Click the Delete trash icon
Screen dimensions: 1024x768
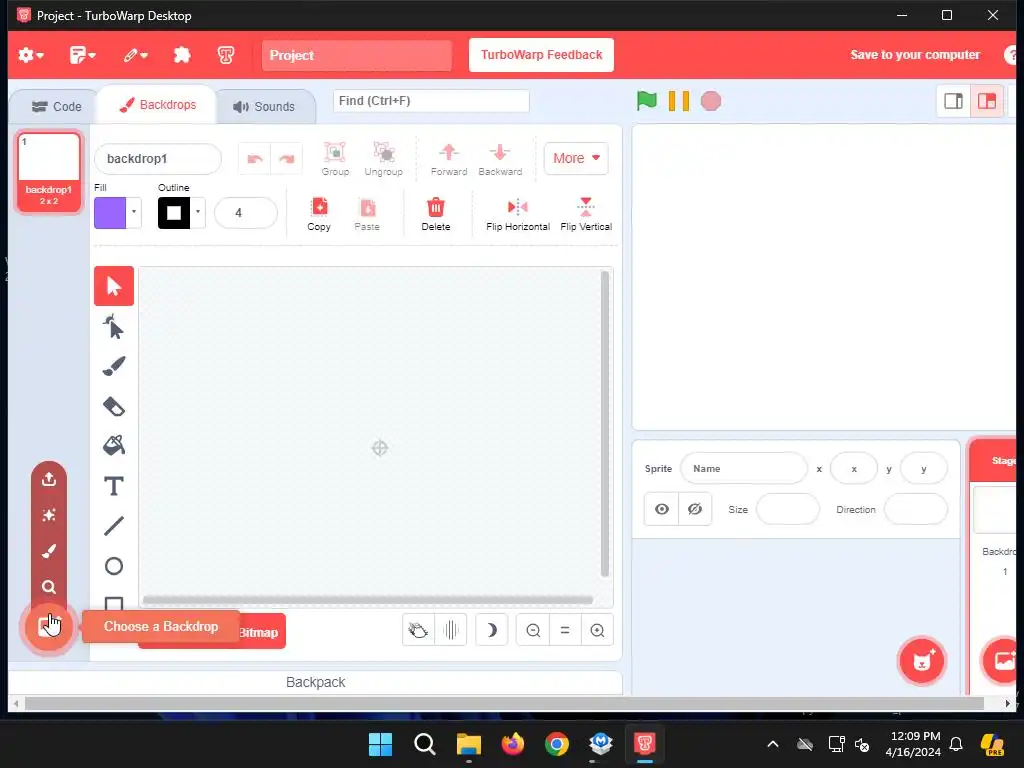pyautogui.click(x=436, y=214)
